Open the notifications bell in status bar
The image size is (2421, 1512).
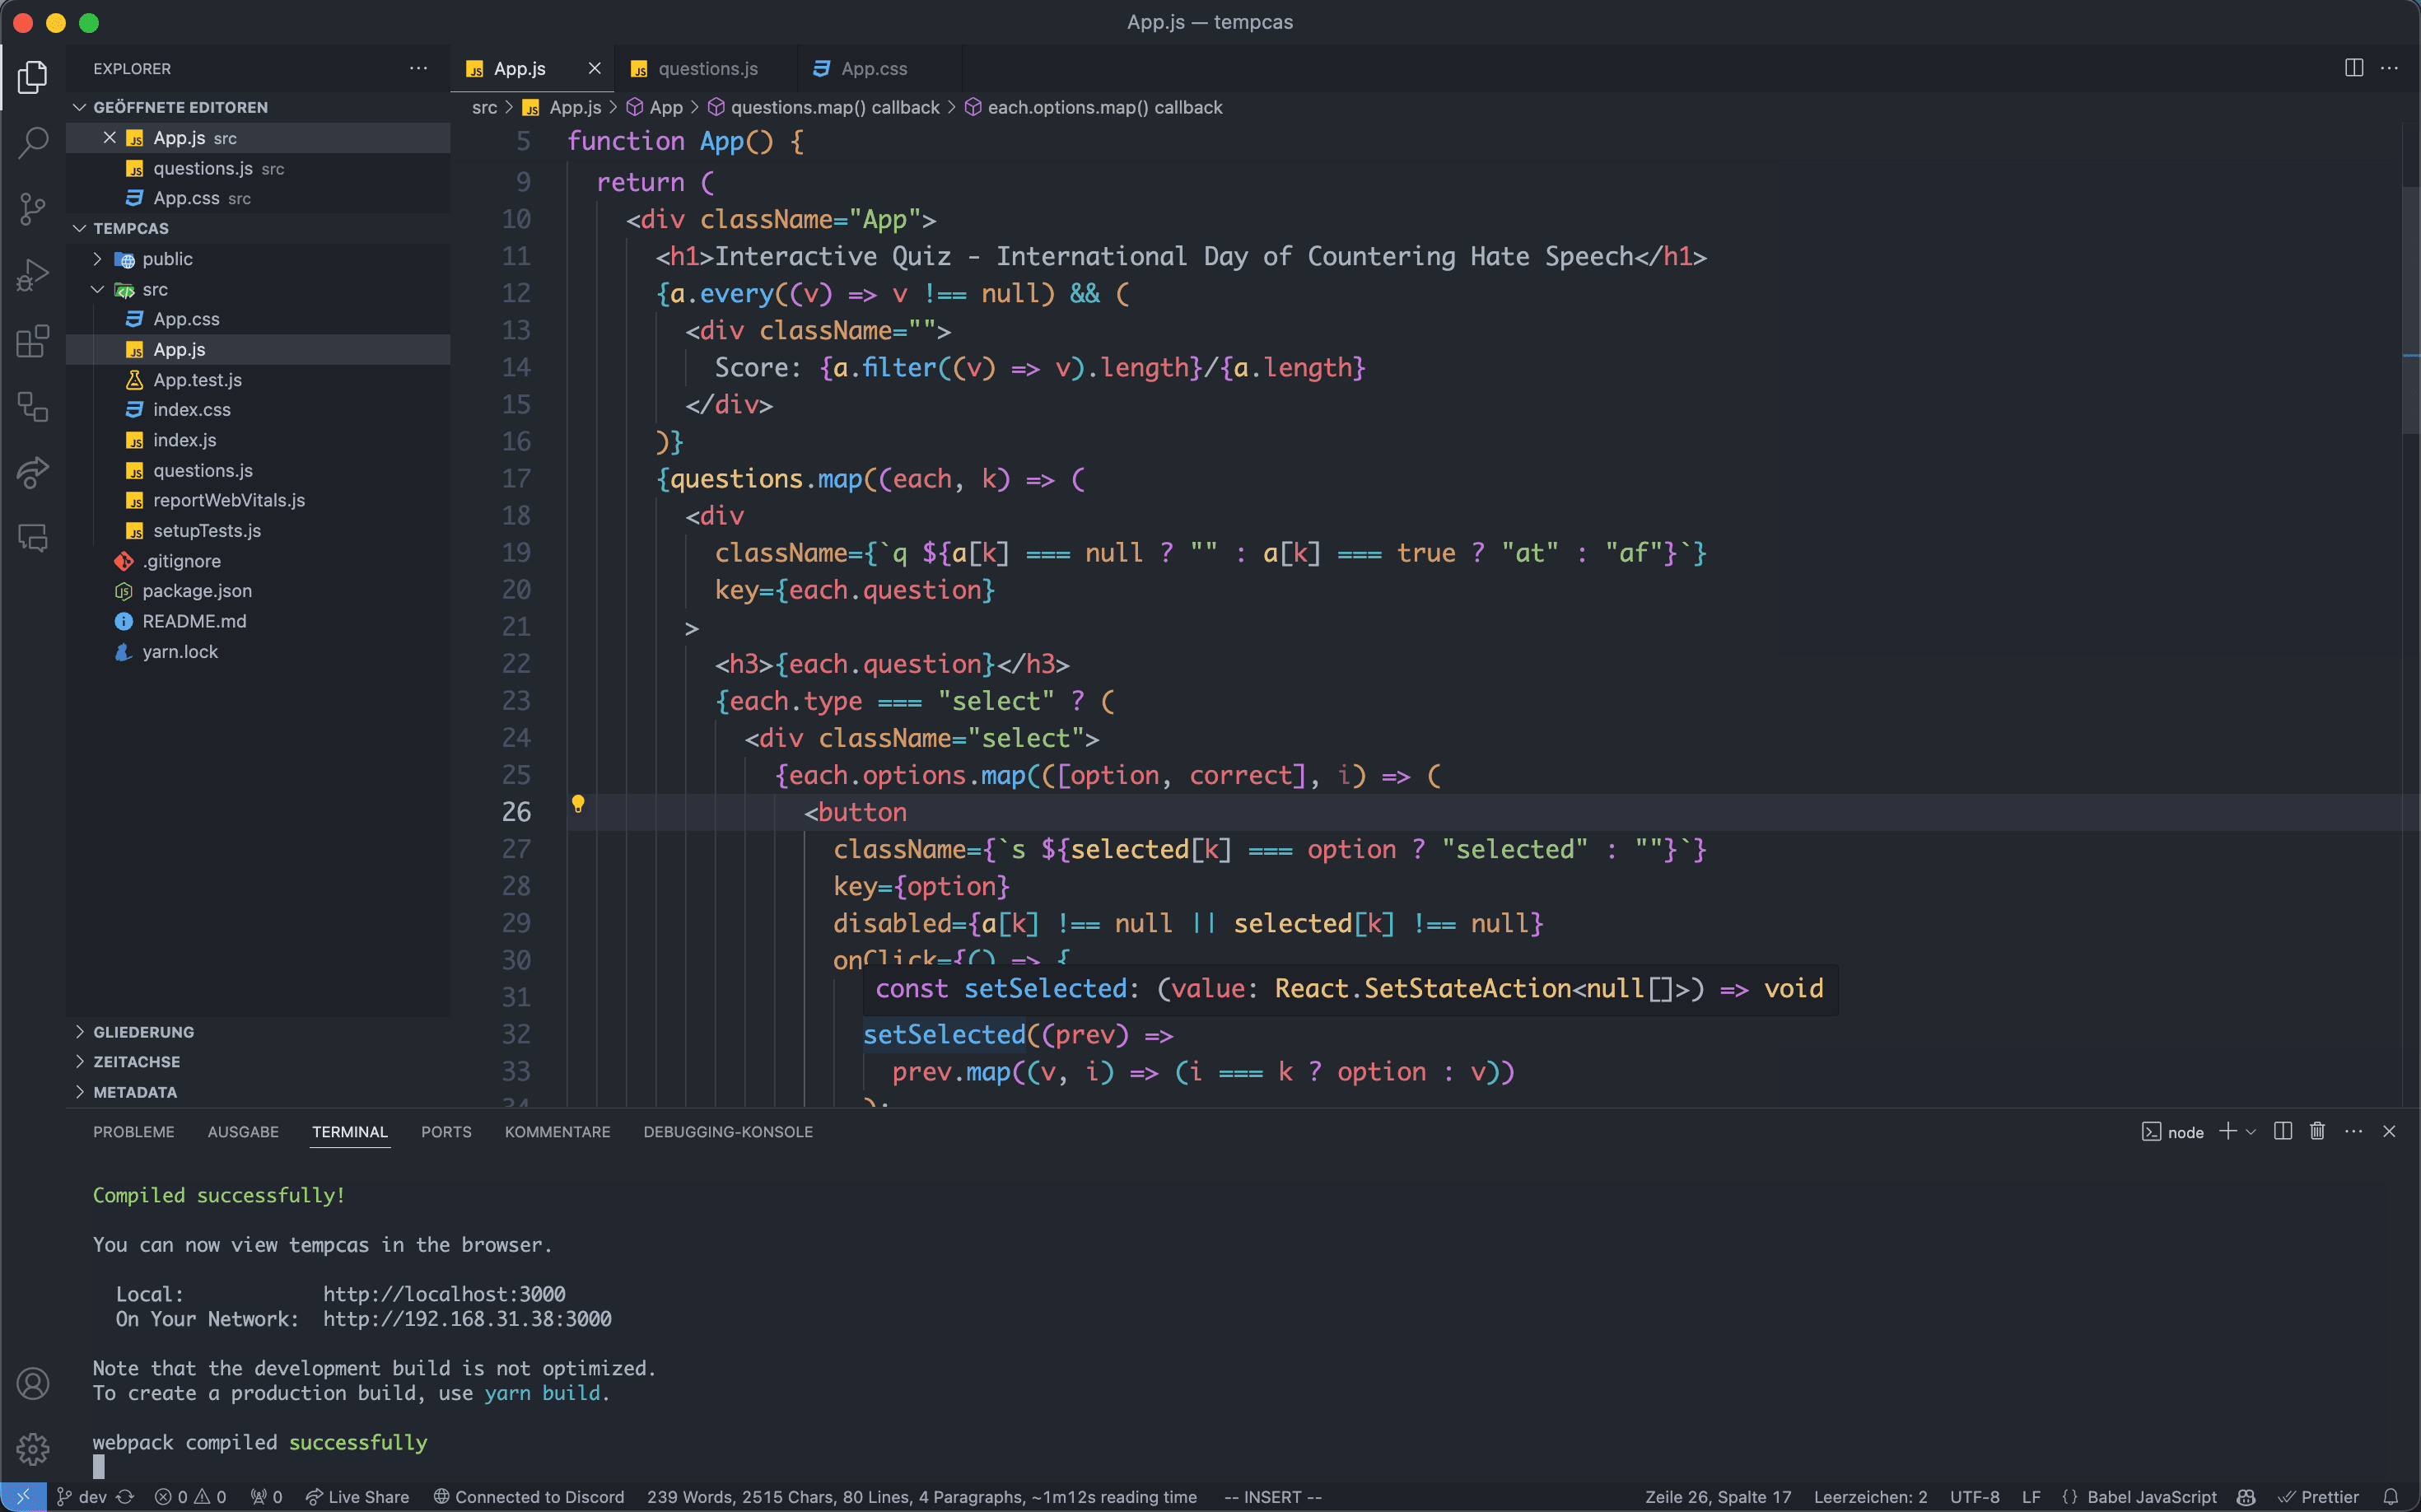[2390, 1497]
